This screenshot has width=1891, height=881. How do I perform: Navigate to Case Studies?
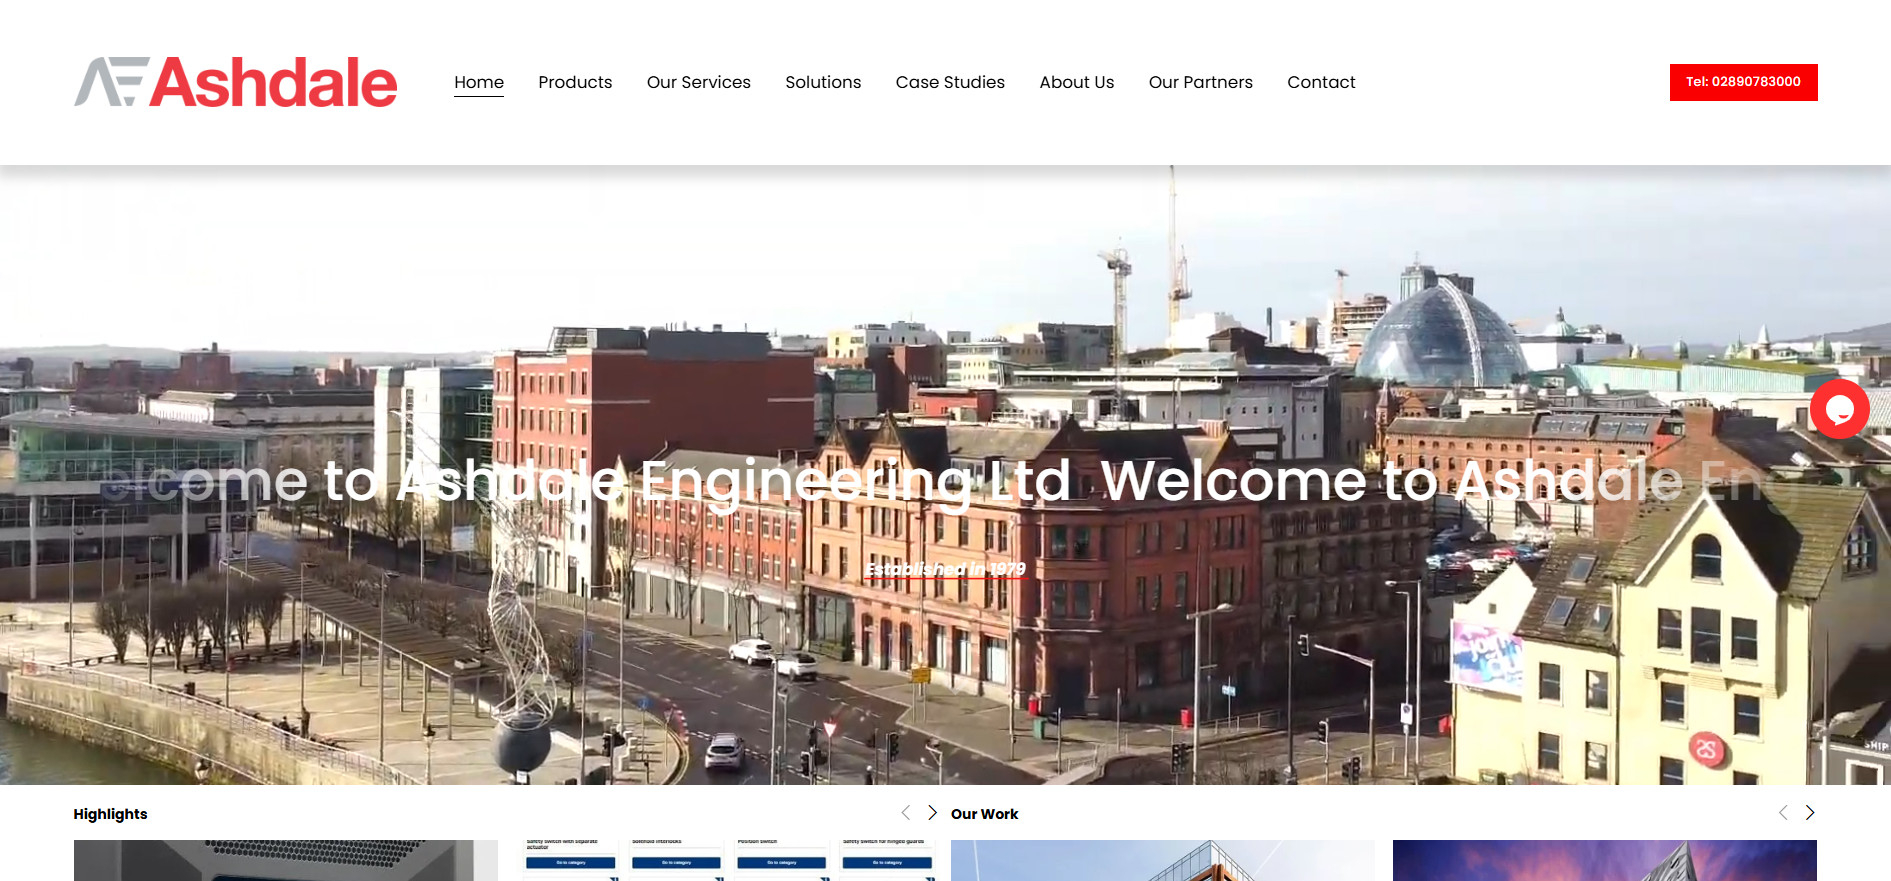(950, 82)
